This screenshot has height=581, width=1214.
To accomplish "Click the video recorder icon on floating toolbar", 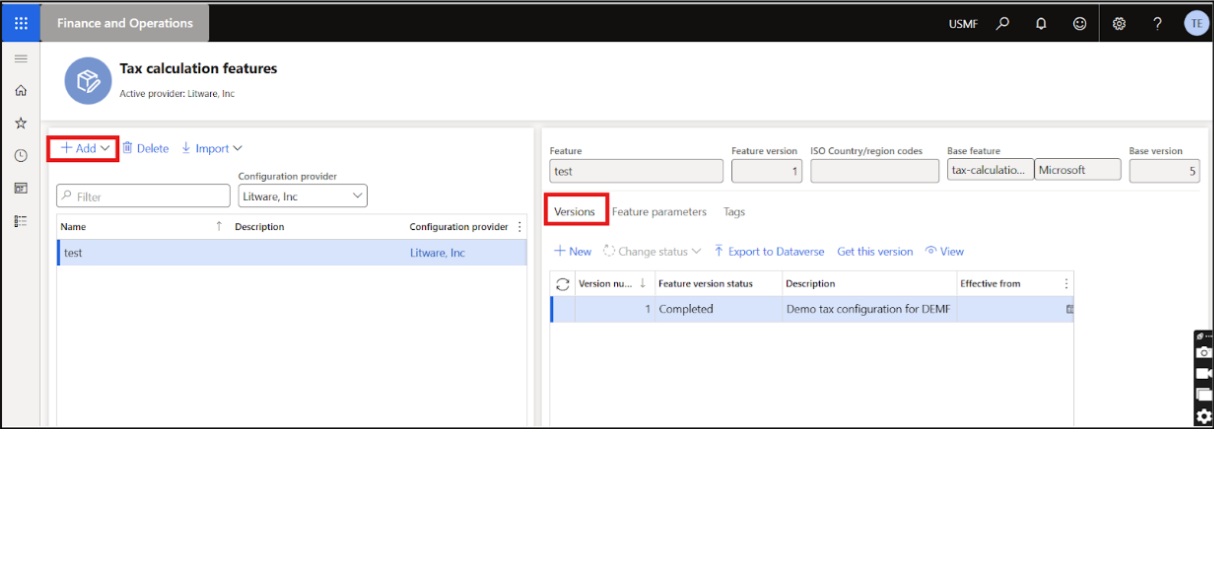I will (x=1204, y=374).
